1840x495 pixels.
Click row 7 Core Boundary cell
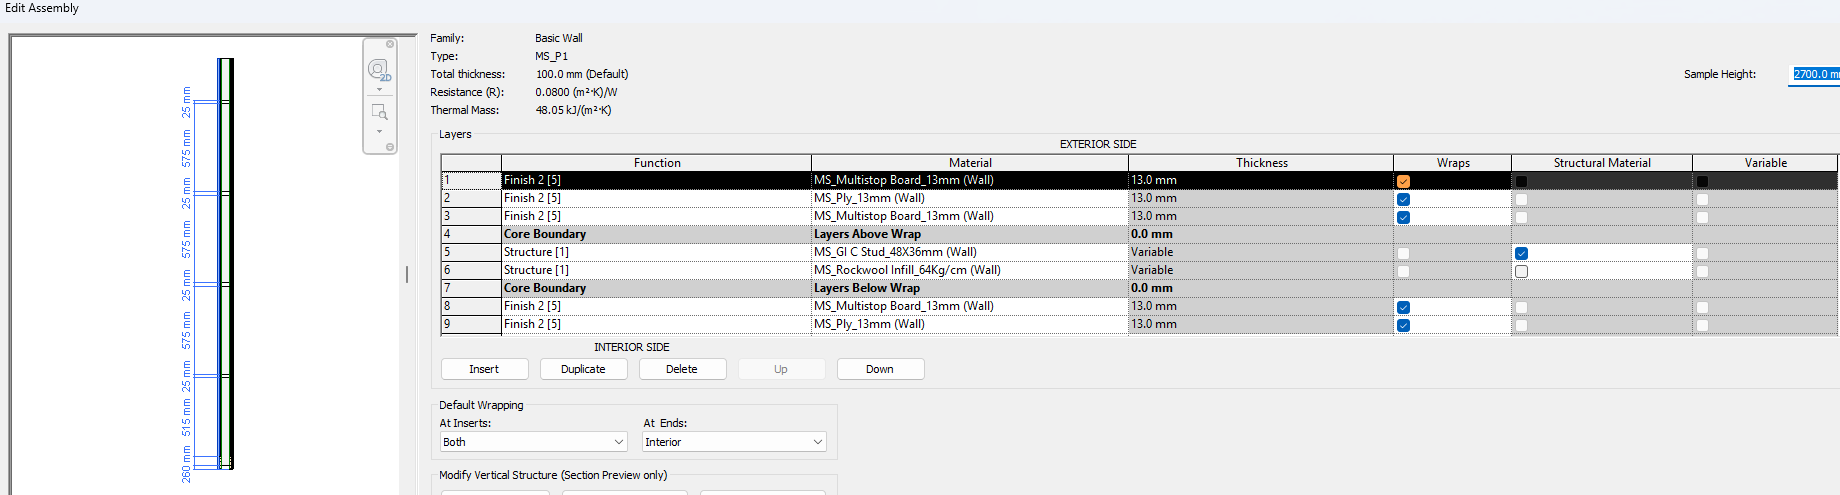tap(656, 289)
